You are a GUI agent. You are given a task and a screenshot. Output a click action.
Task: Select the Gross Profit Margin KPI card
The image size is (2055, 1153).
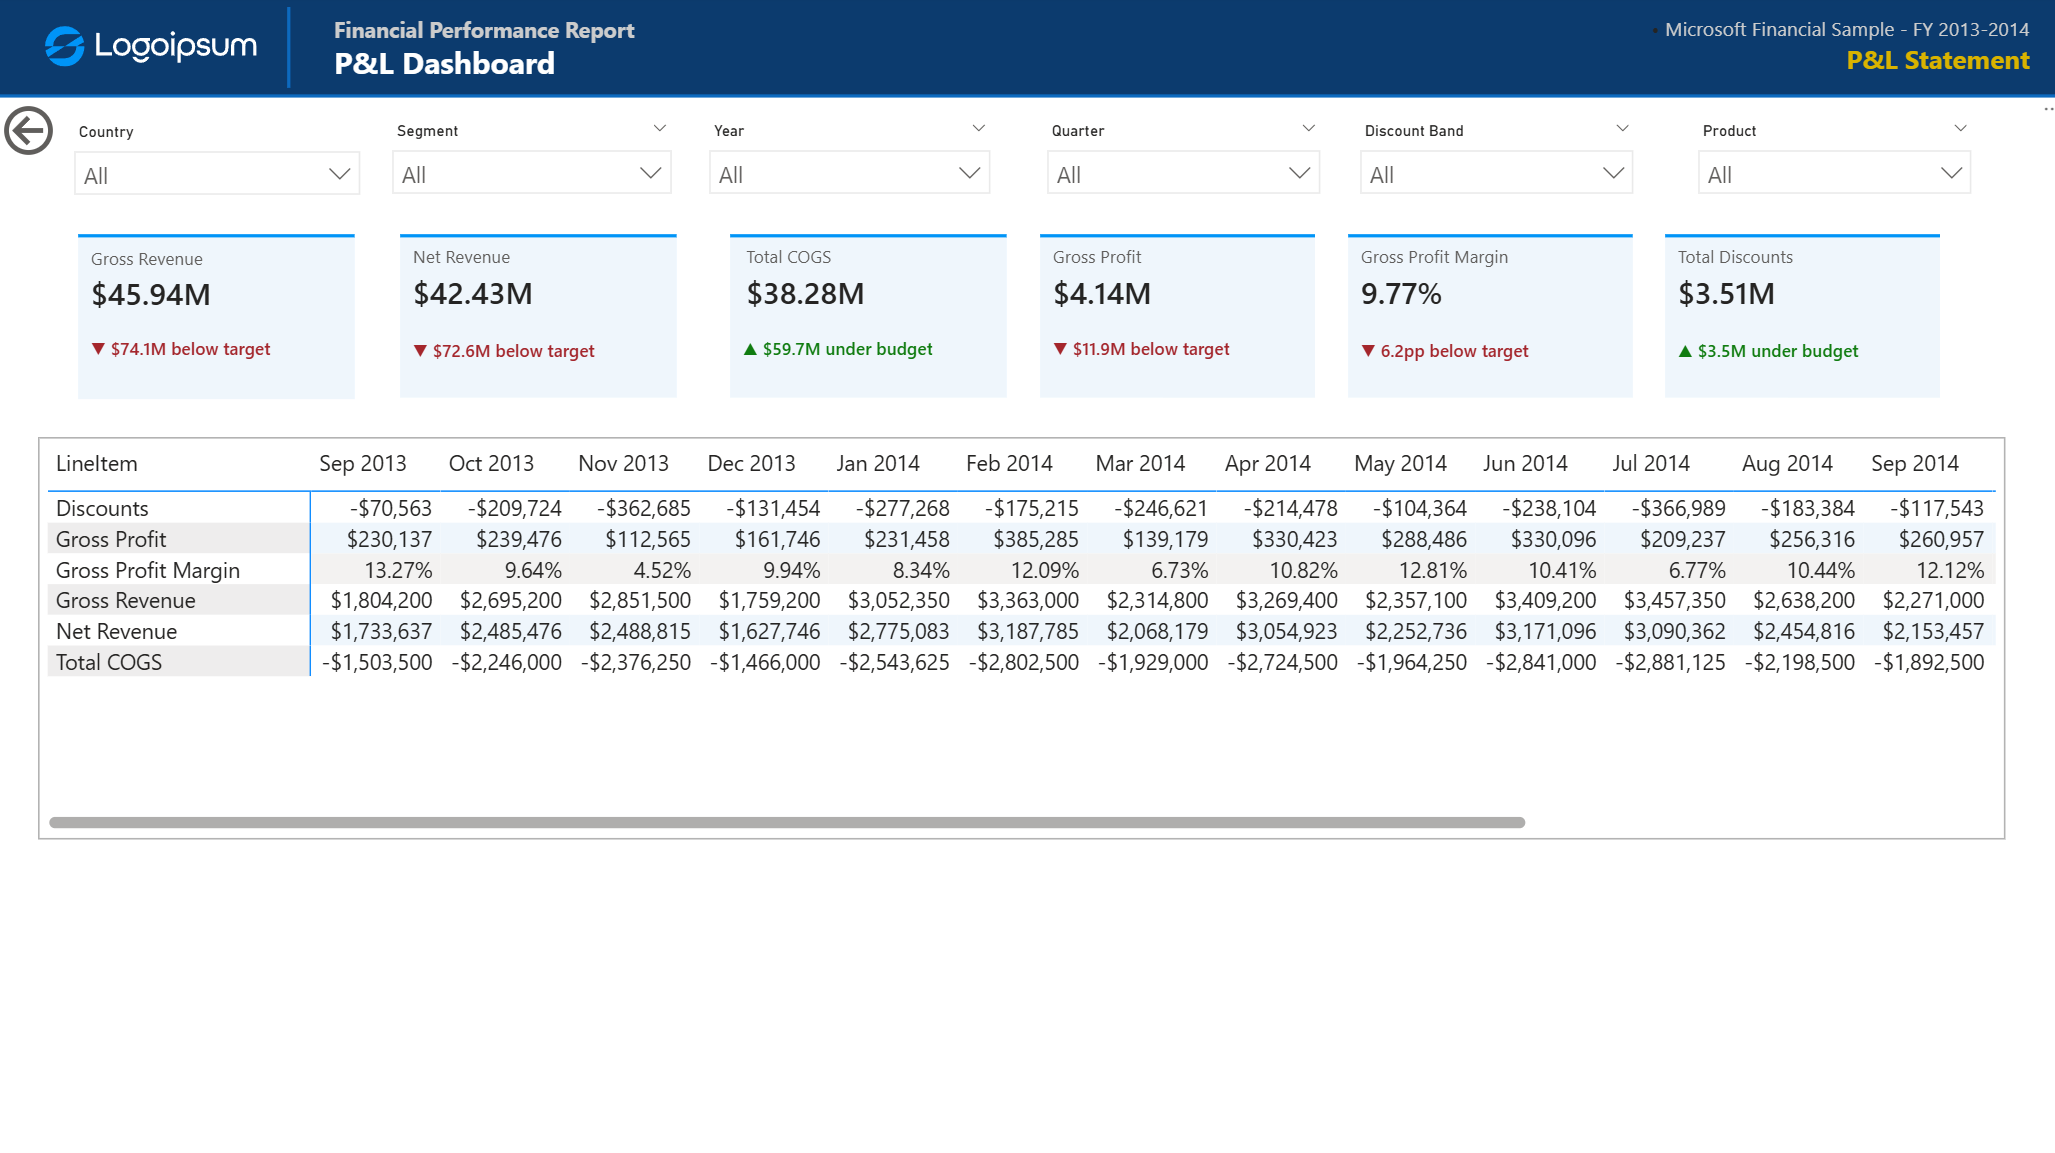point(1490,316)
